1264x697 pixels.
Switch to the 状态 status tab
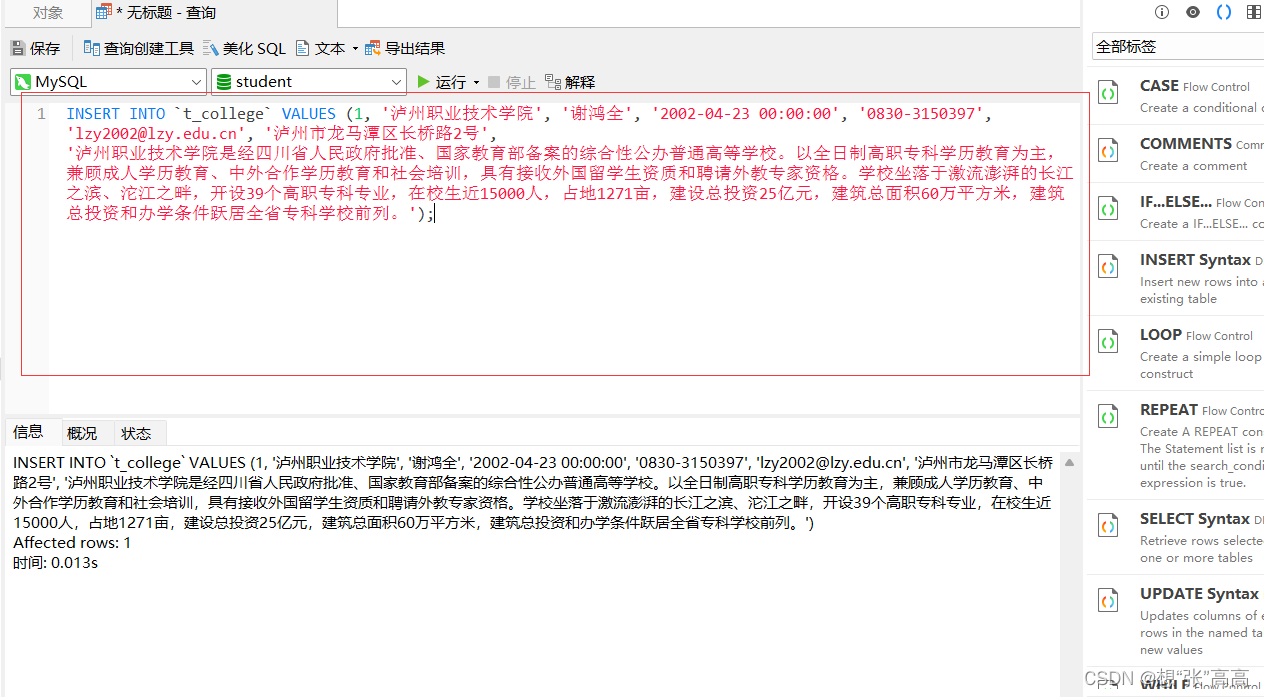click(x=136, y=433)
